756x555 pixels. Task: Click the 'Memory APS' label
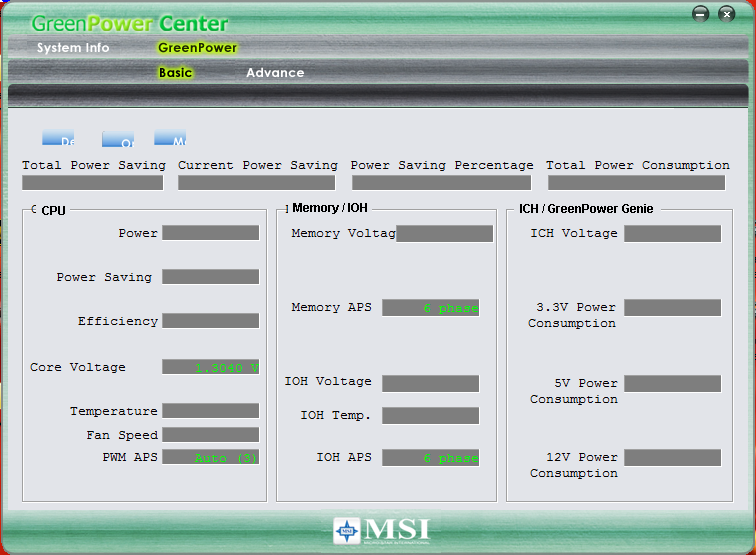332,307
